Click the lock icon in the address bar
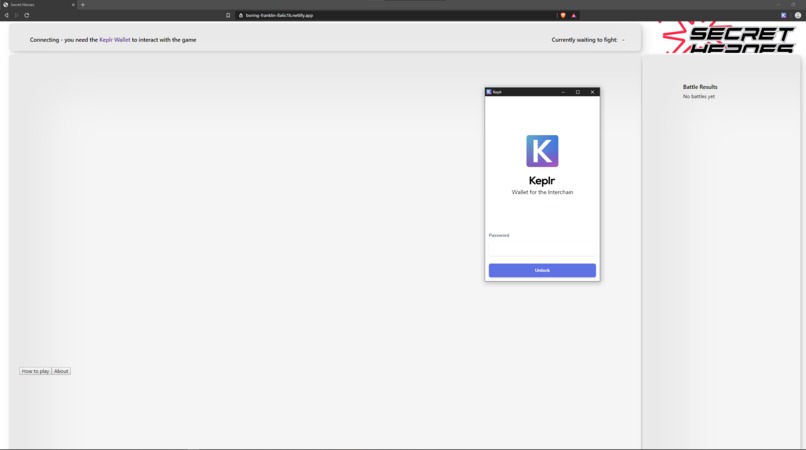 (x=241, y=15)
